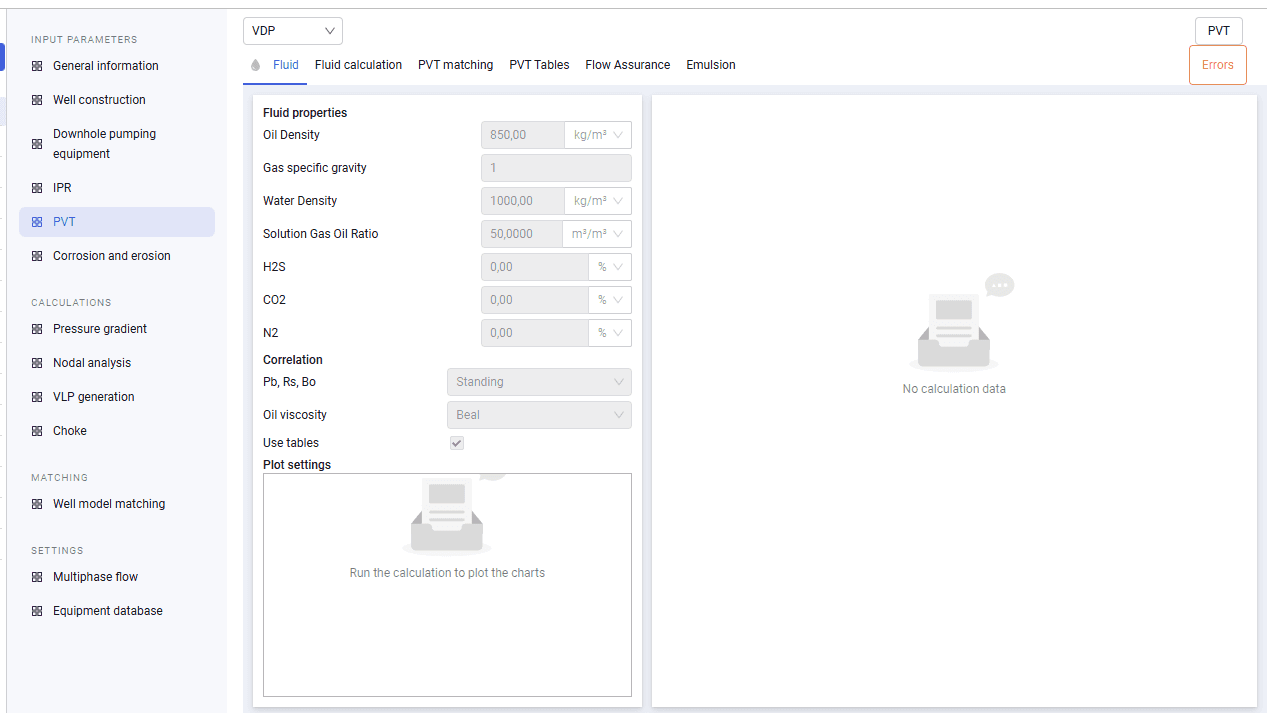Click the Oil Density value field

point(523,135)
